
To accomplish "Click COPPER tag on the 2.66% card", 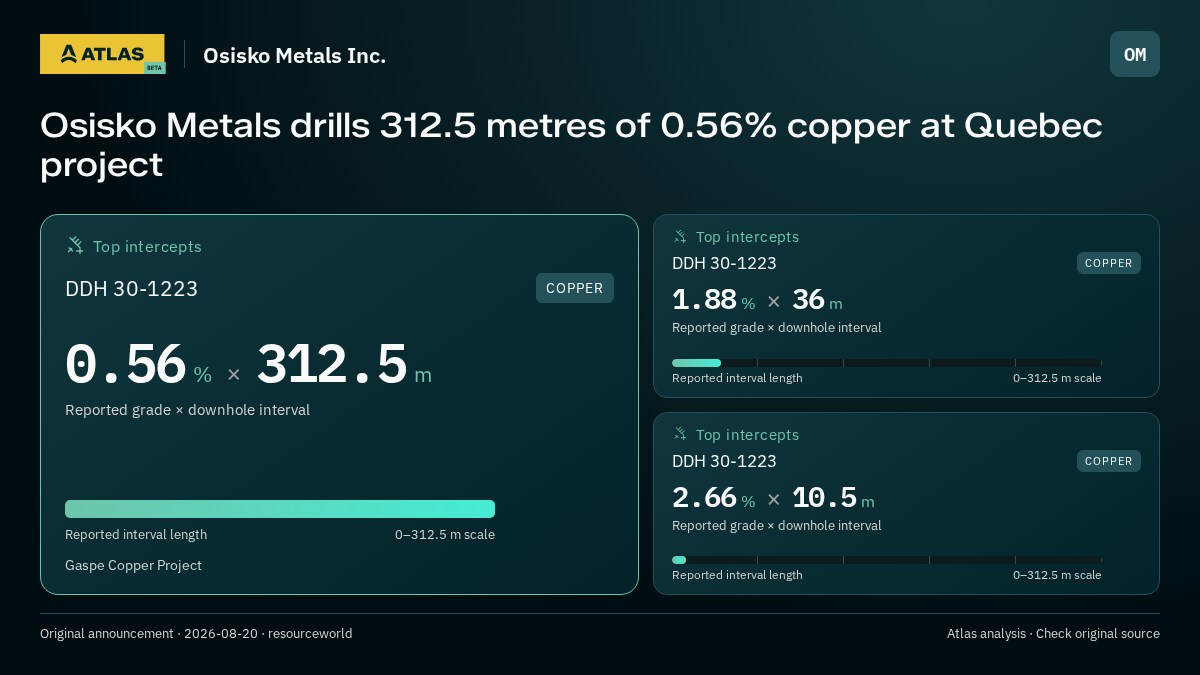I will [1109, 461].
